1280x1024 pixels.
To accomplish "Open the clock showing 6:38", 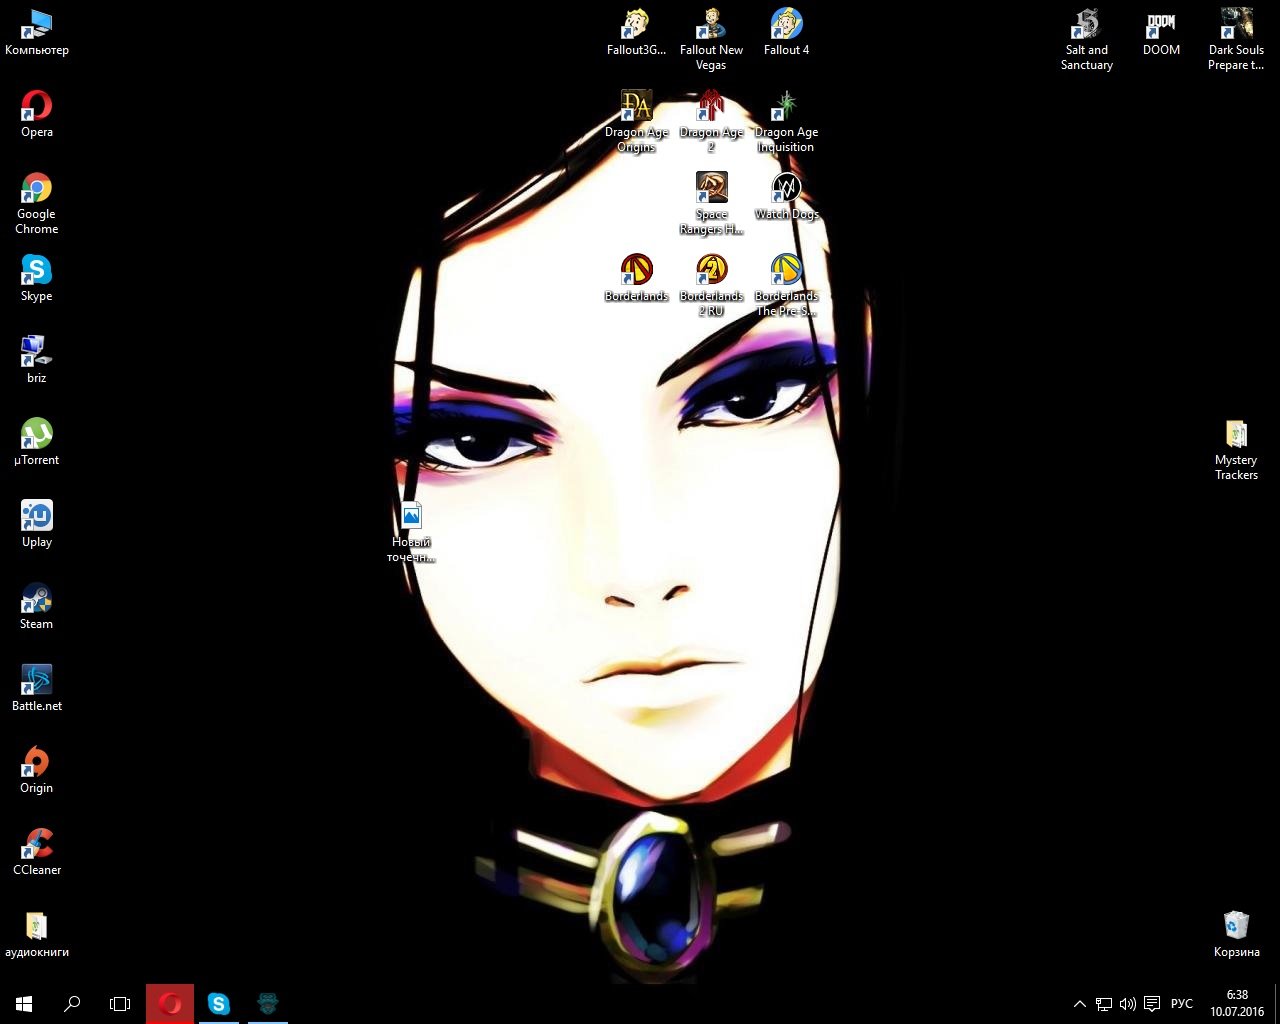I will click(1237, 1004).
